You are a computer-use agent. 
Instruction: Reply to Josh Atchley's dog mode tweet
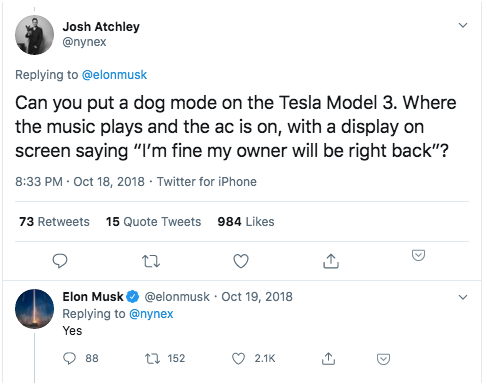60,261
